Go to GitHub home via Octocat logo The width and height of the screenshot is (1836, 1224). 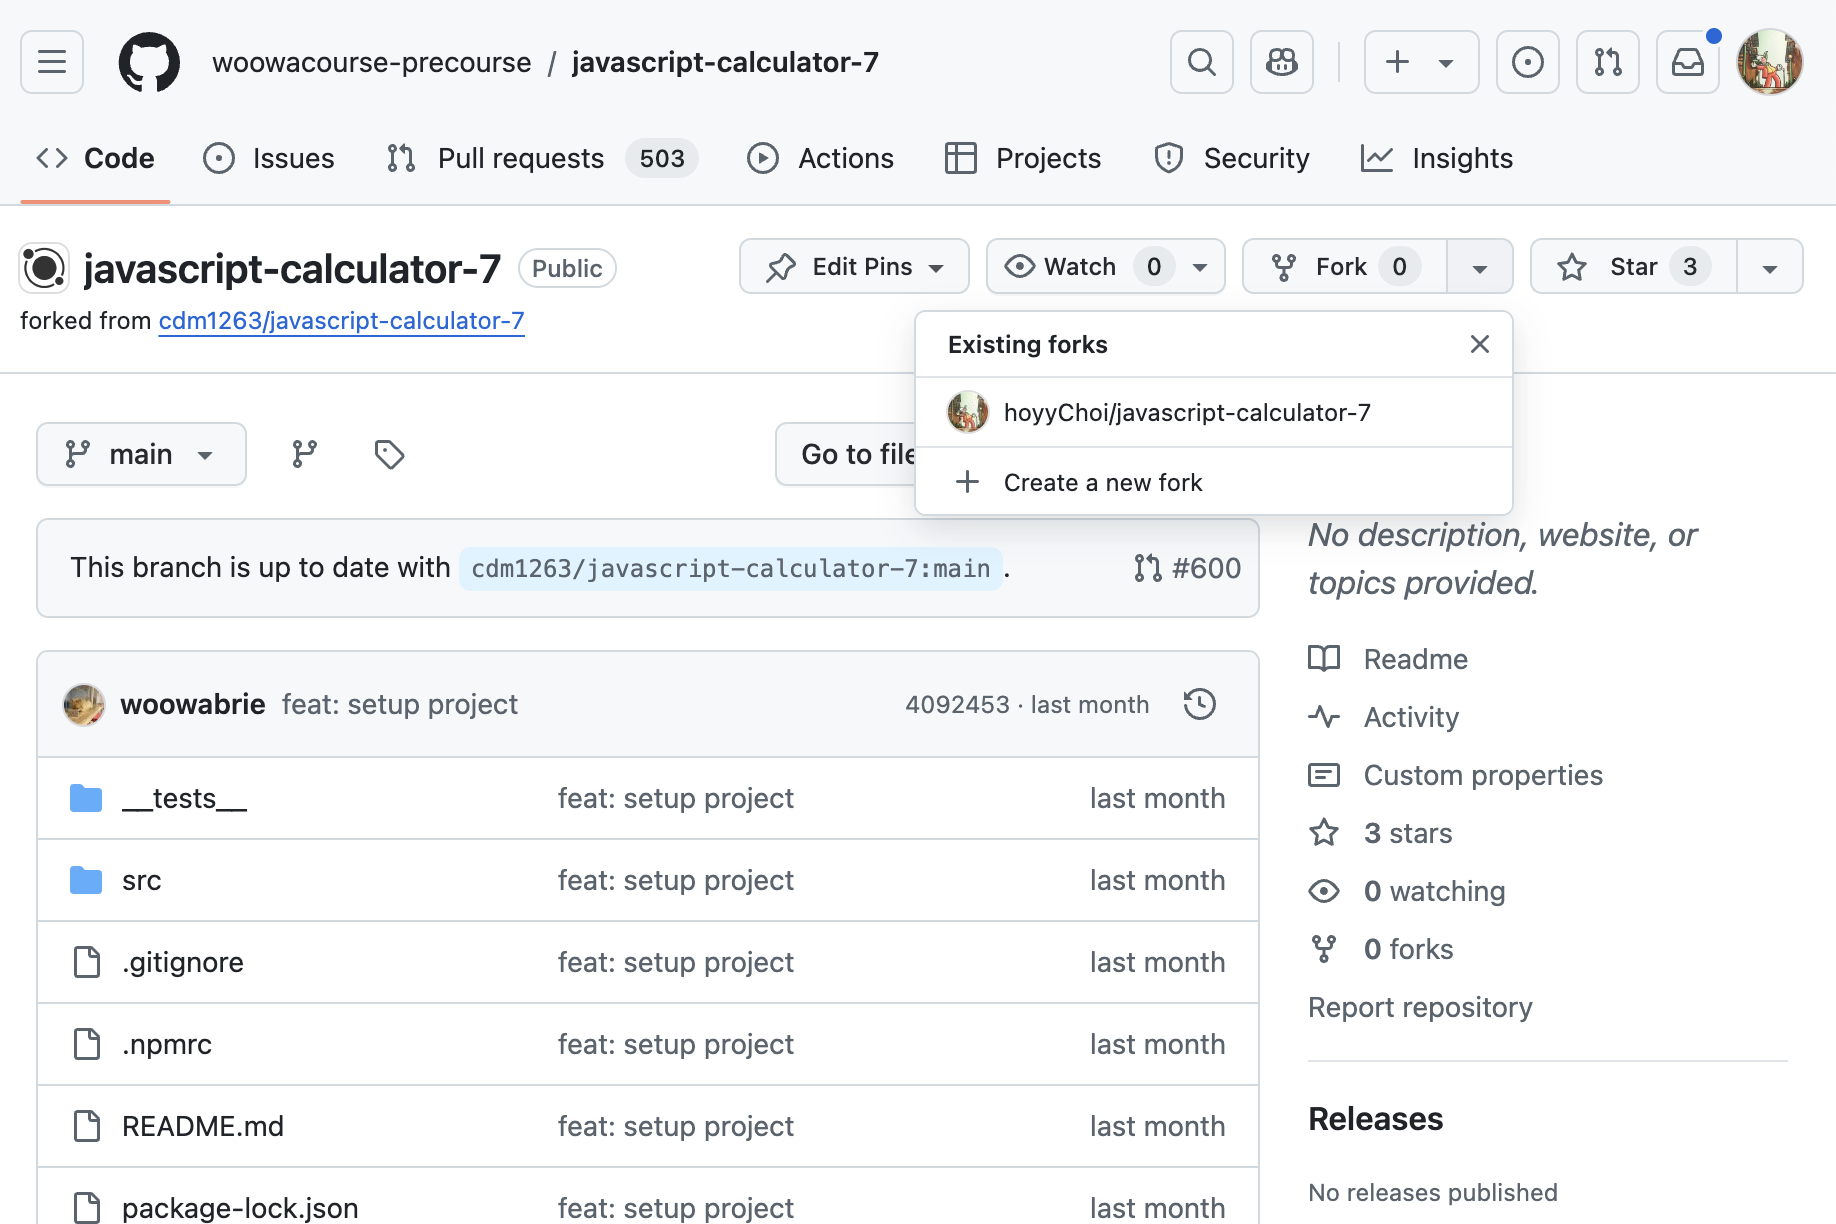click(x=149, y=62)
